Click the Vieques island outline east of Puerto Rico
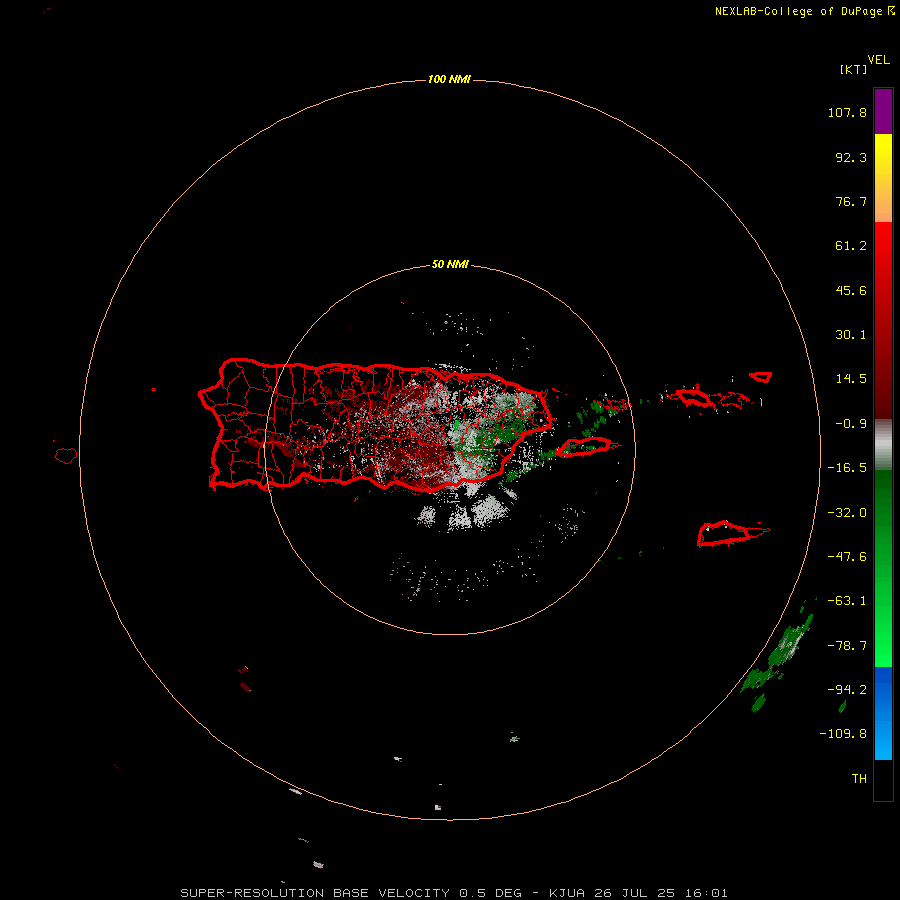Image resolution: width=900 pixels, height=900 pixels. point(584,447)
